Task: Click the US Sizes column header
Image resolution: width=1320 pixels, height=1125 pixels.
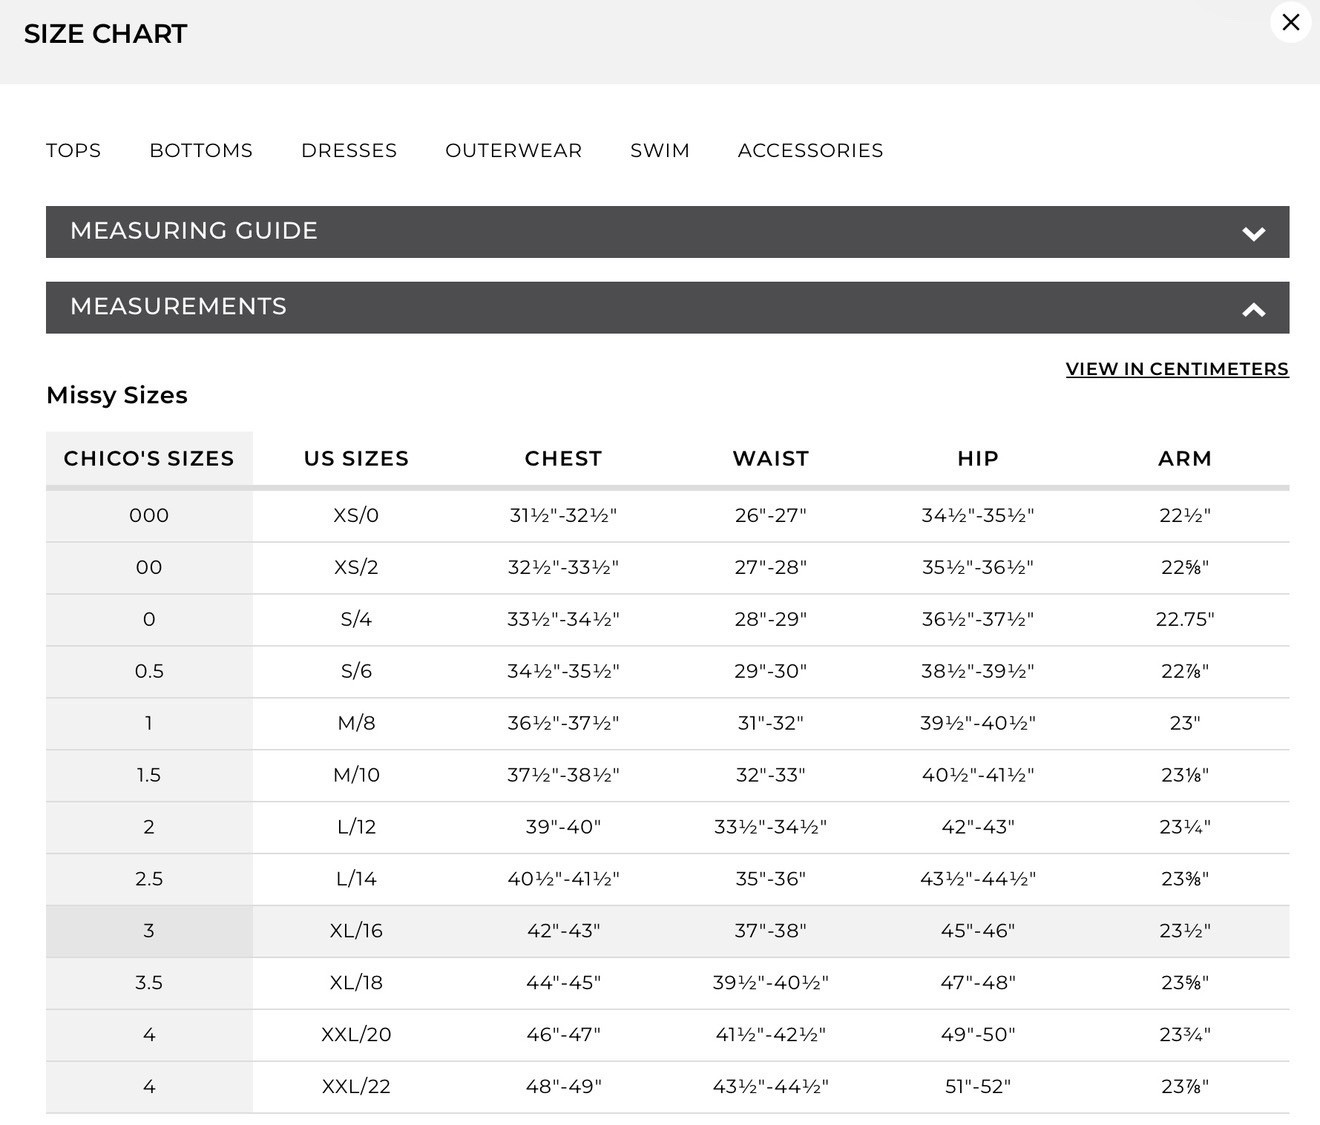Action: tap(356, 459)
